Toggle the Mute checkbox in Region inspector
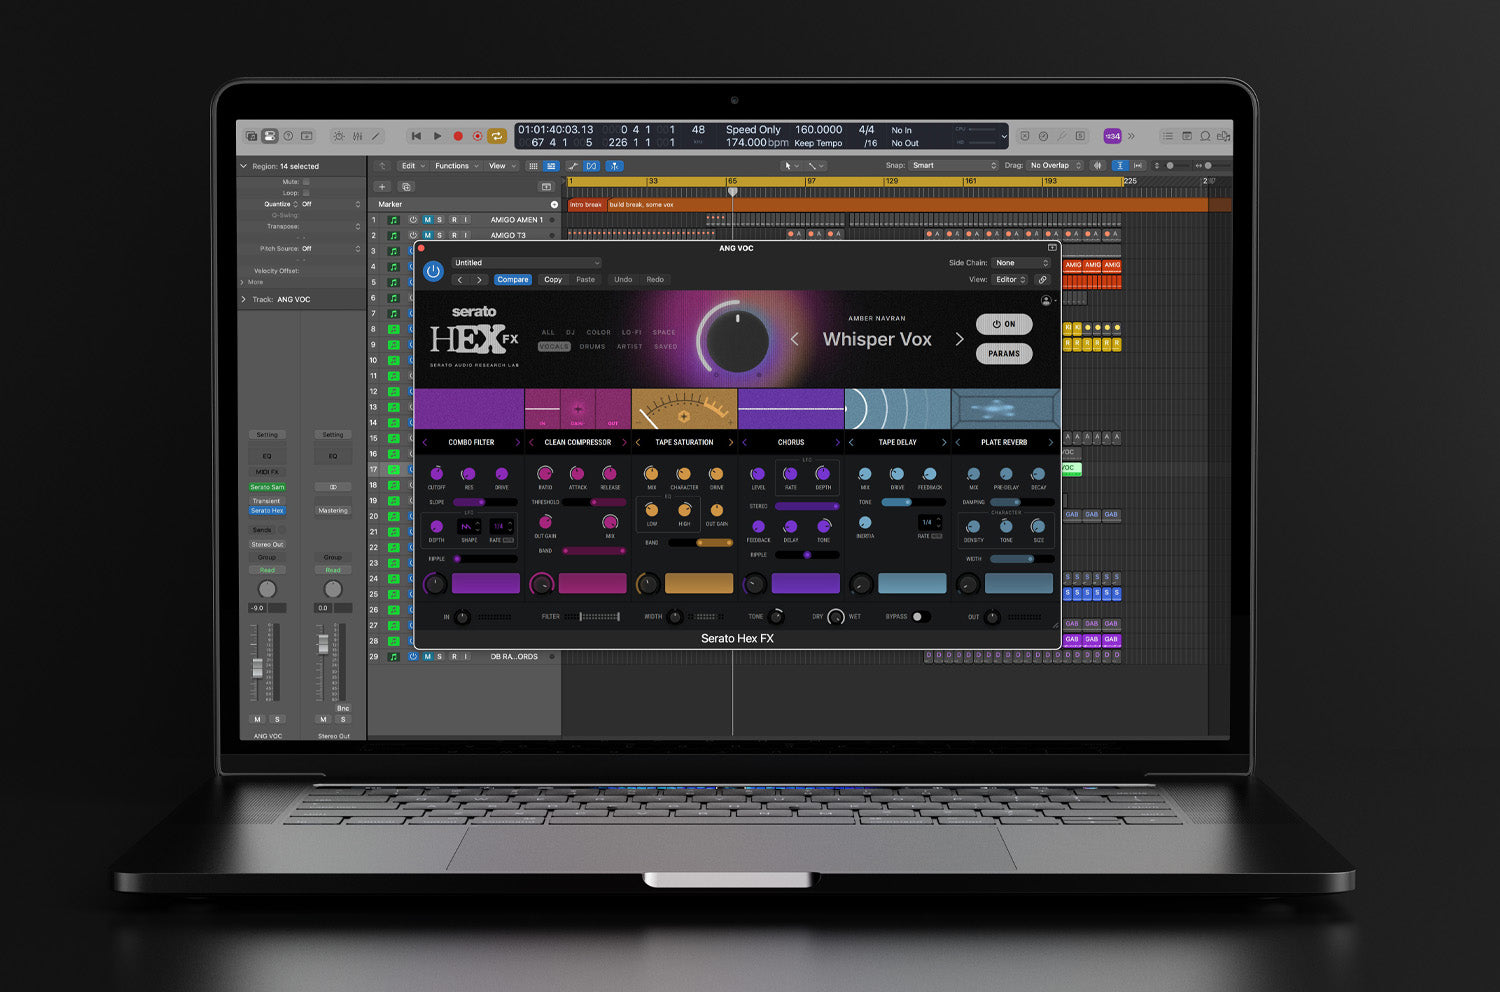 coord(306,182)
